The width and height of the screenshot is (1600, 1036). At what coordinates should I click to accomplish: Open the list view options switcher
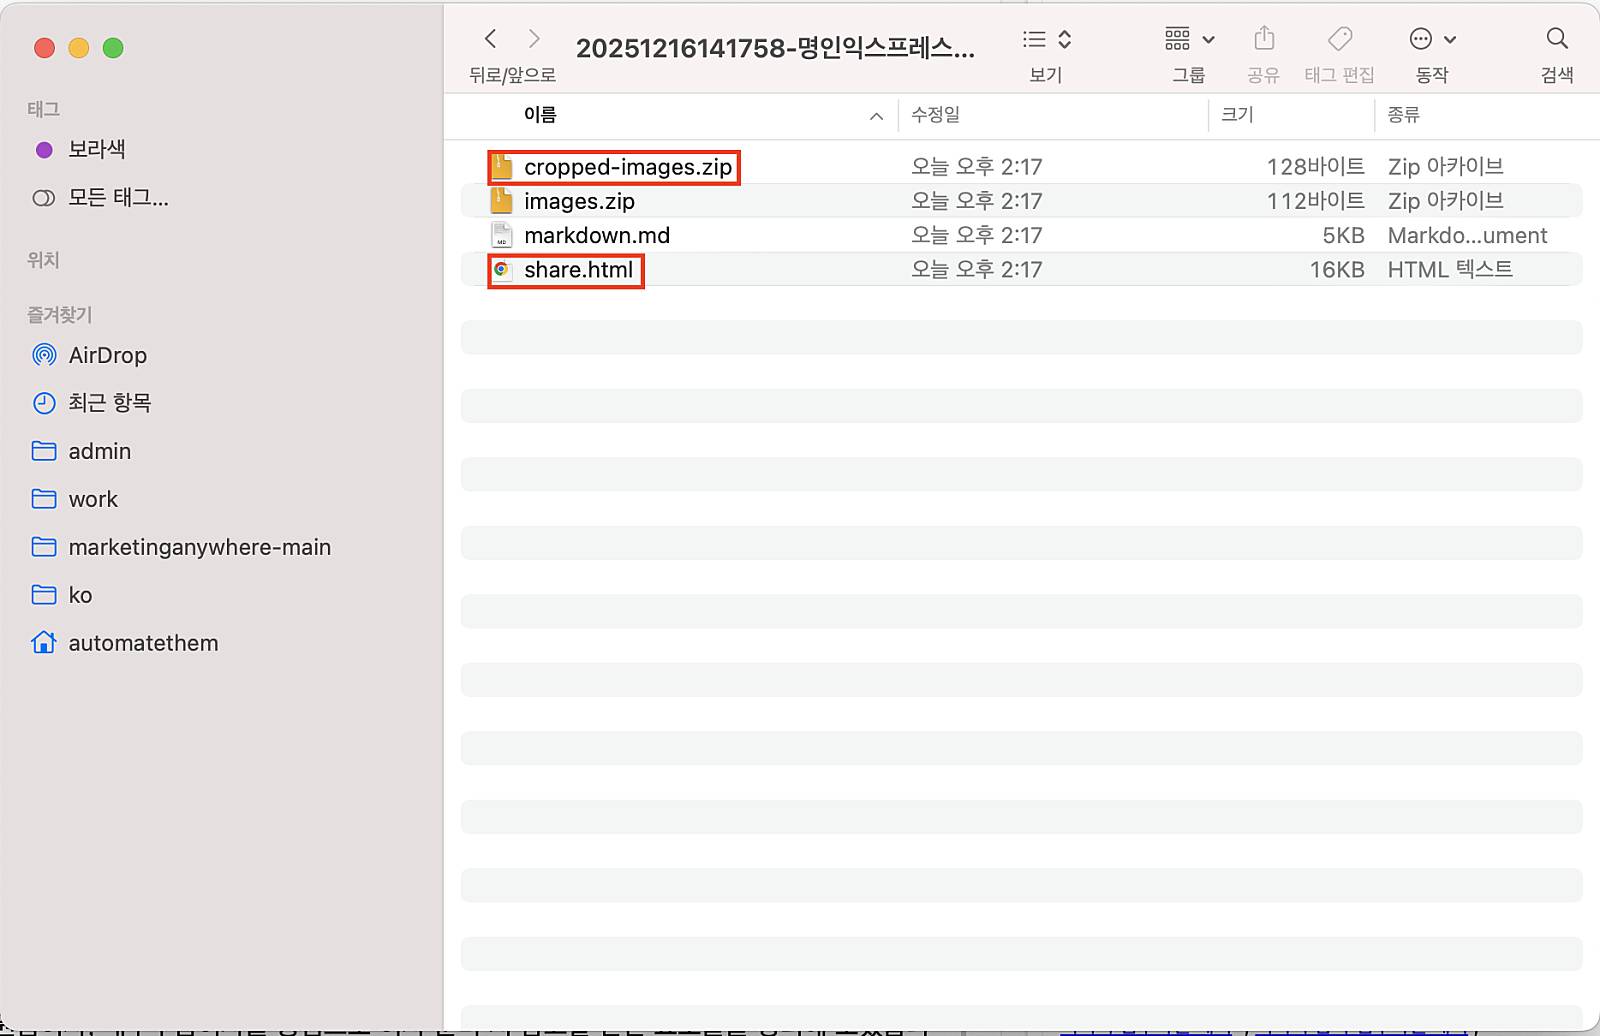(1046, 39)
